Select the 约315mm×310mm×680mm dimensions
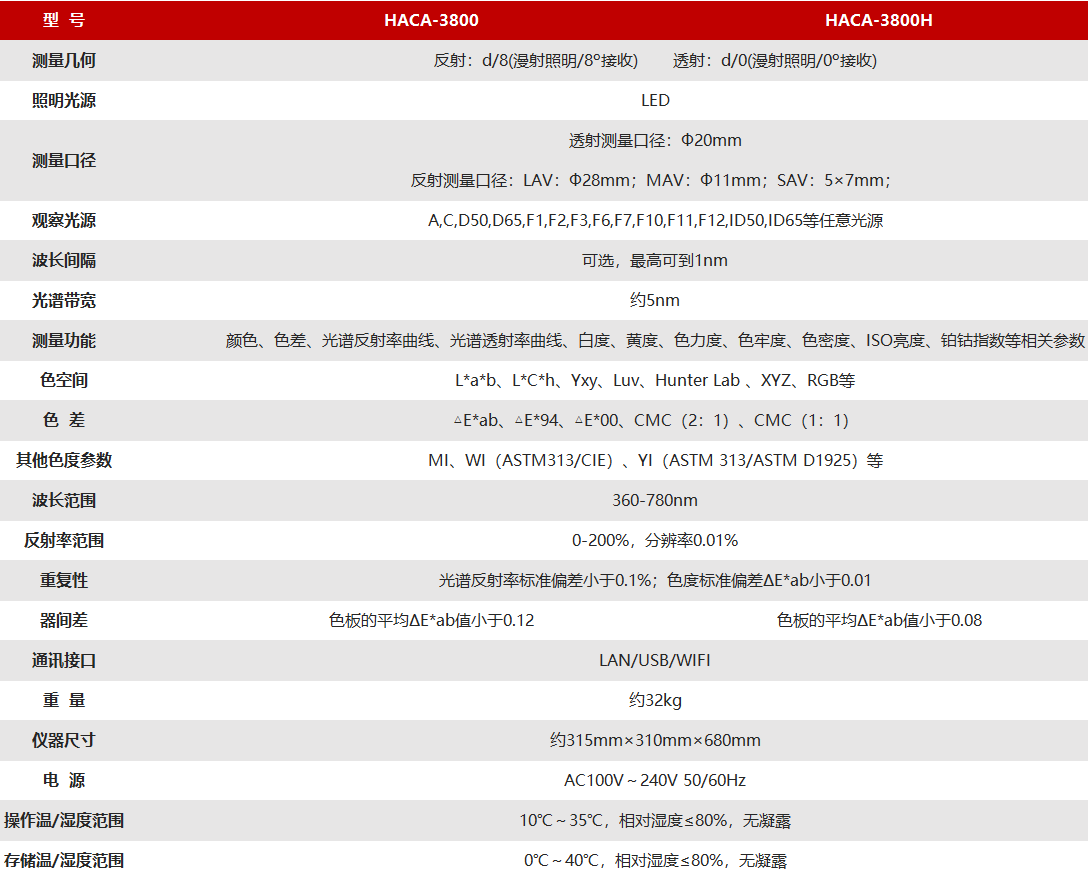Screen dimensions: 1088x881 (655, 740)
